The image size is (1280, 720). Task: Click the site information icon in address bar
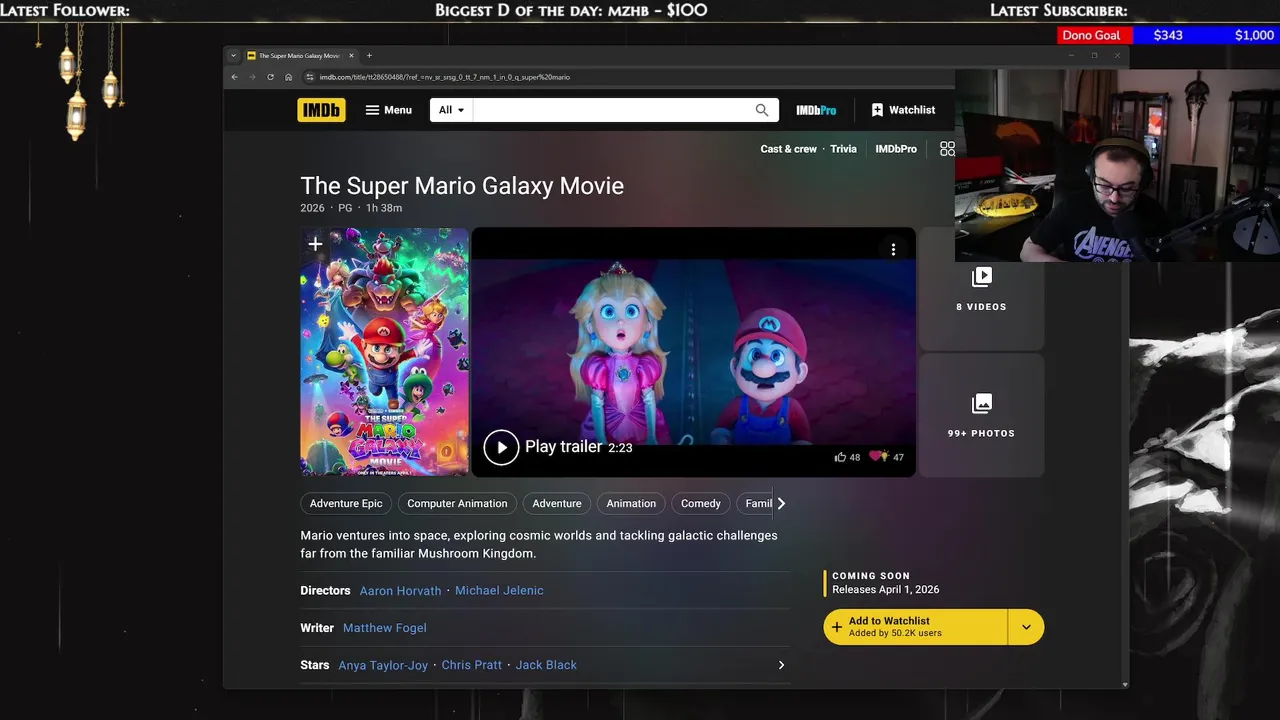[x=310, y=77]
